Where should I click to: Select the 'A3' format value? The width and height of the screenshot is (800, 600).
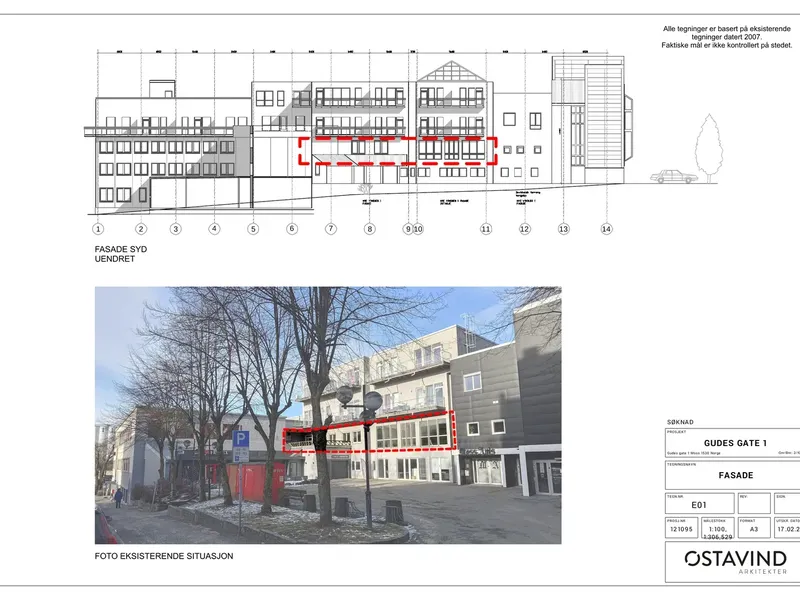click(x=754, y=529)
